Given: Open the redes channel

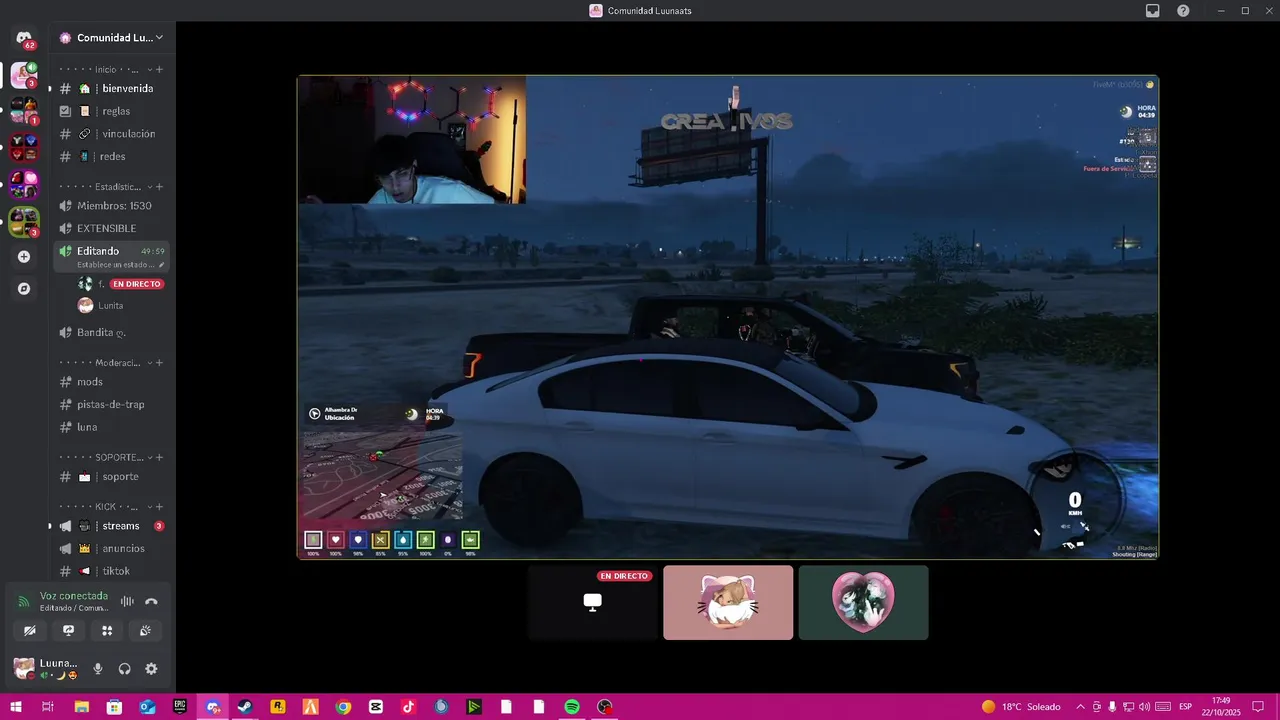Looking at the screenshot, I should click(112, 157).
